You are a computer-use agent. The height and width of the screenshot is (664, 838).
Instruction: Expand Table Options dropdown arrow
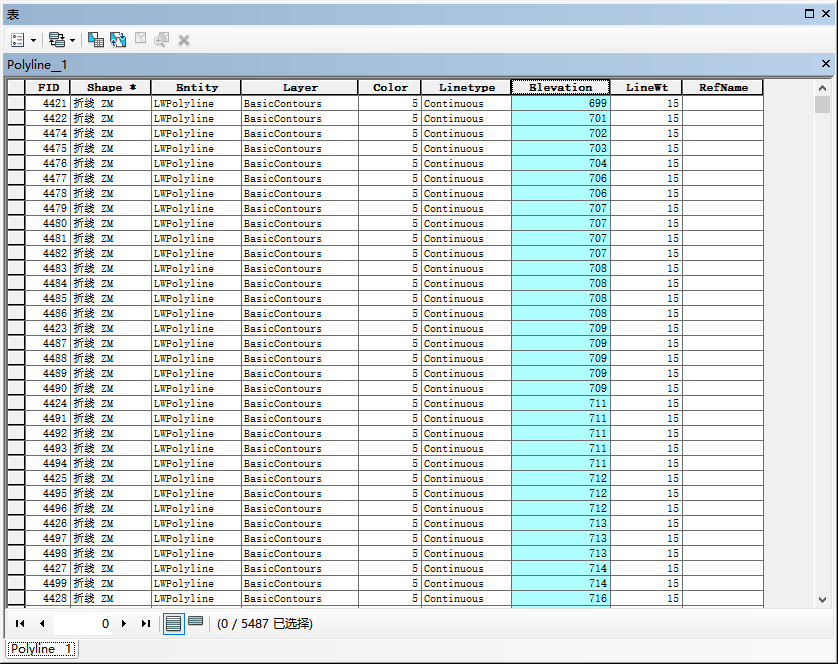[x=33, y=41]
